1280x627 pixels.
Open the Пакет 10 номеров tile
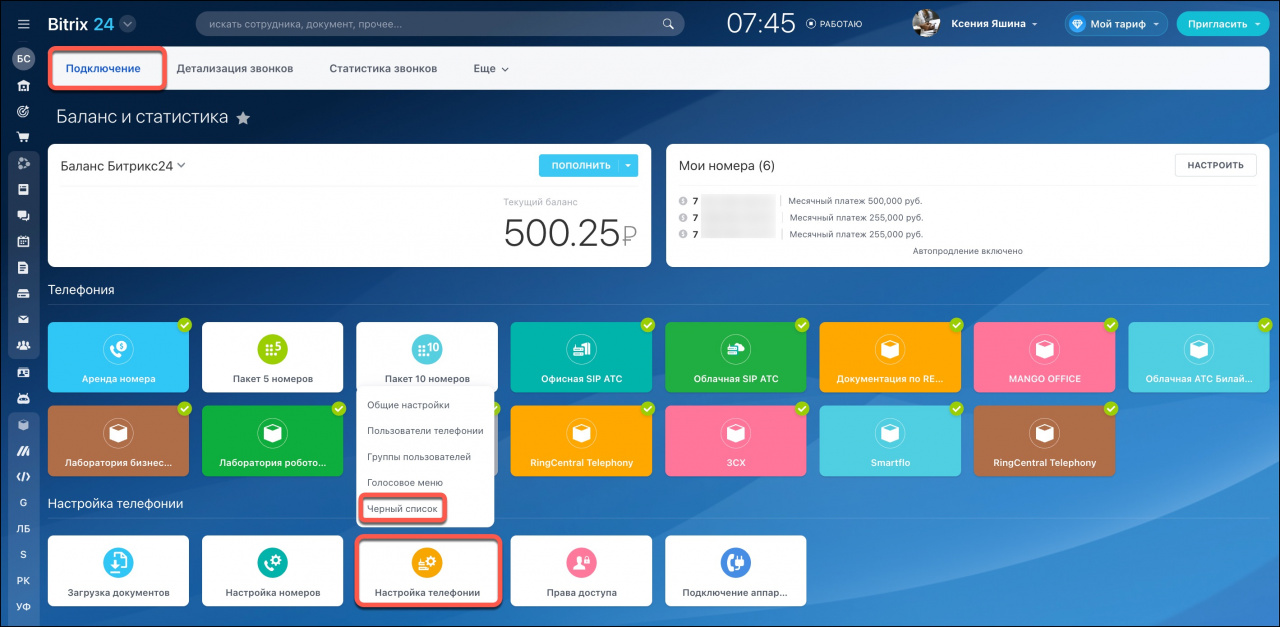point(427,357)
